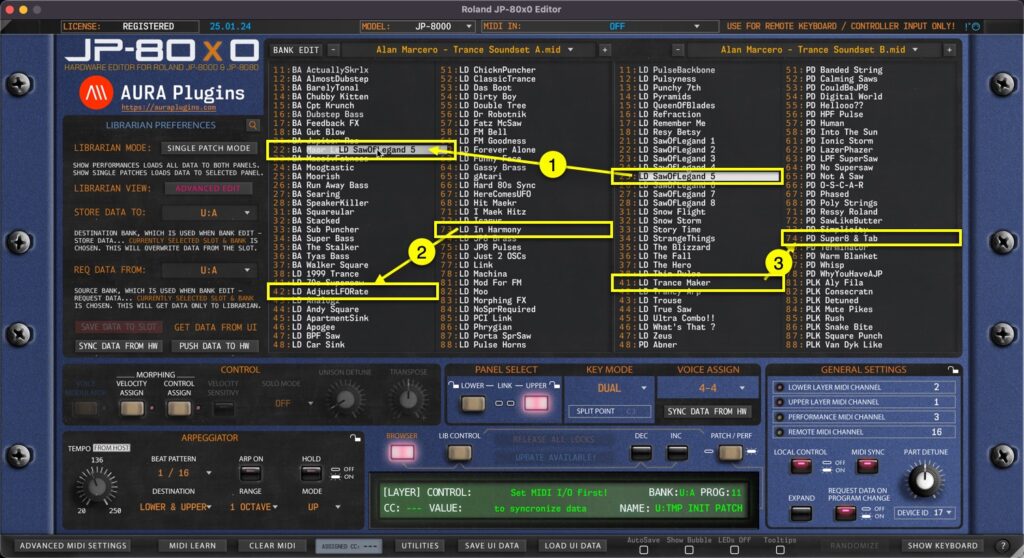The height and width of the screenshot is (558, 1024).
Task: Toggle the Arpeggiator section lock icon
Action: click(355, 438)
